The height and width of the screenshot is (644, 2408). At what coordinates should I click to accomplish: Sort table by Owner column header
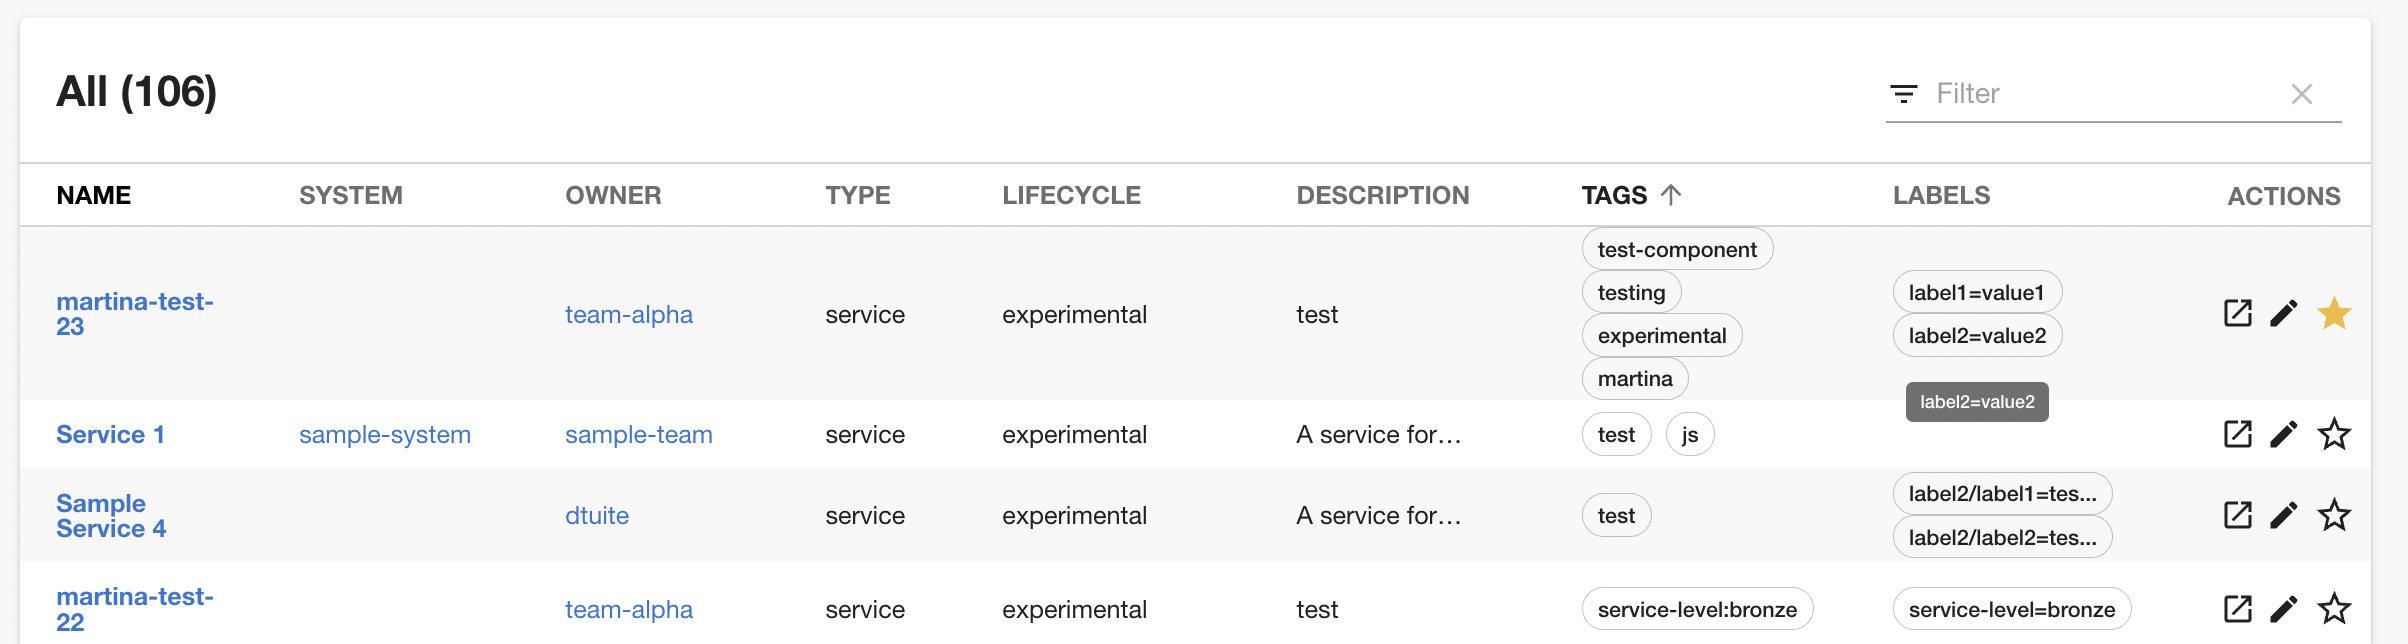click(x=613, y=195)
